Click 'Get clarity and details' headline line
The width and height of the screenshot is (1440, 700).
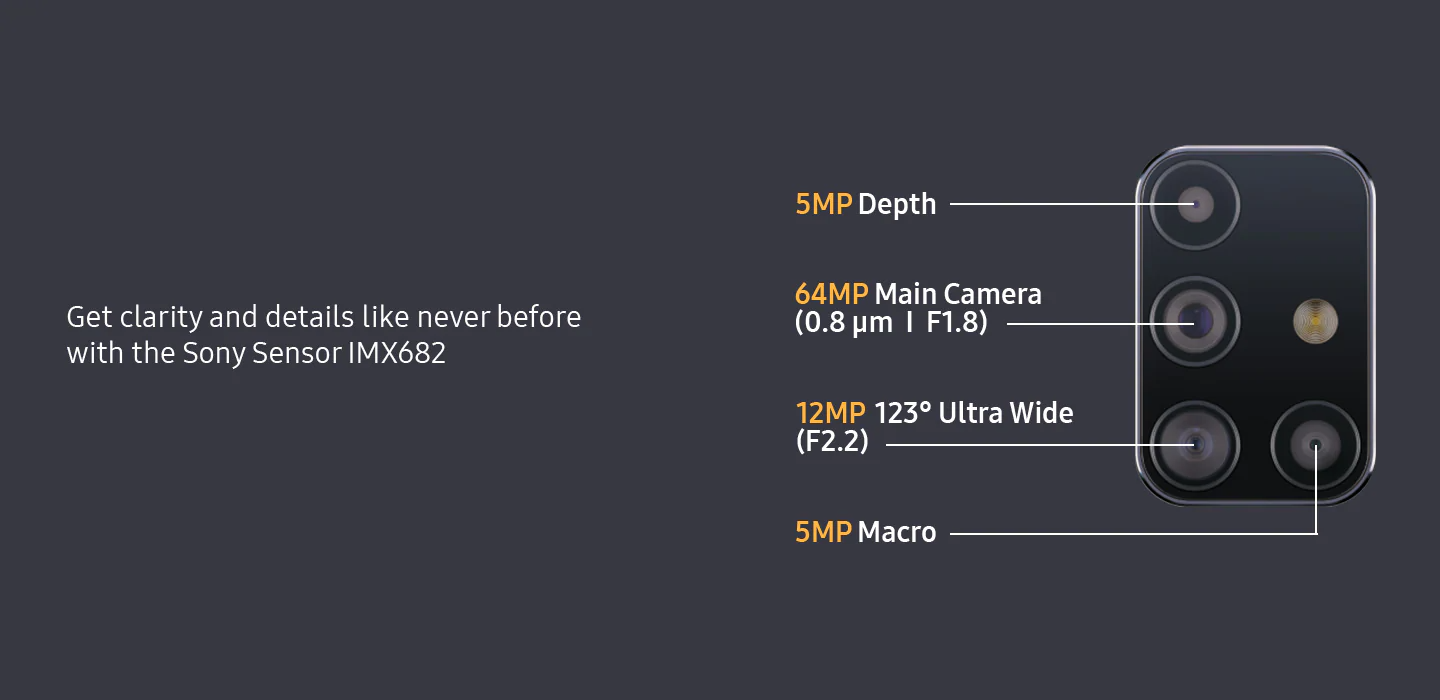[x=323, y=317]
